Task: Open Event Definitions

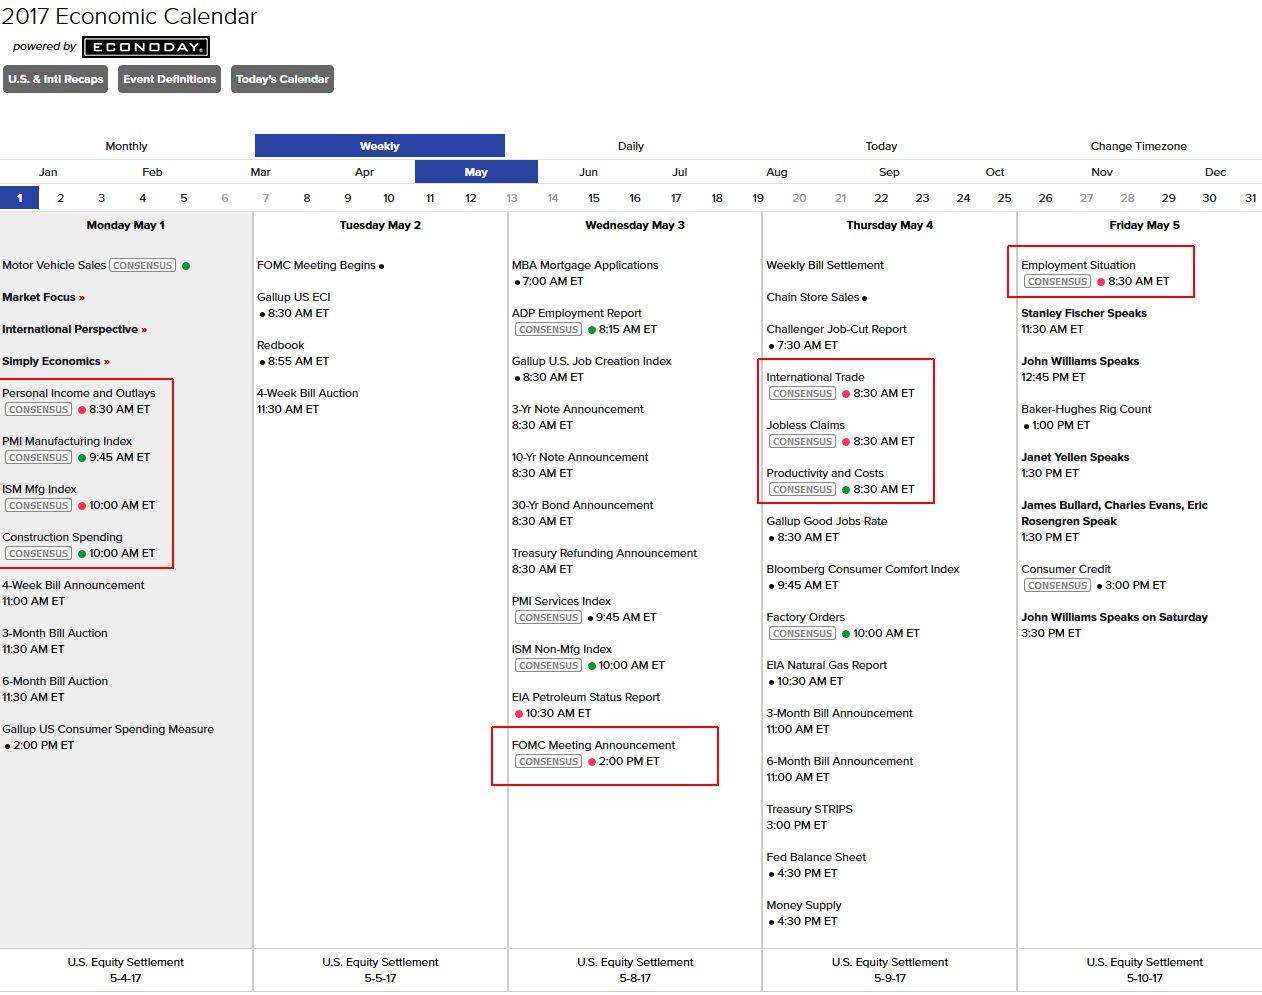Action: click(x=170, y=79)
